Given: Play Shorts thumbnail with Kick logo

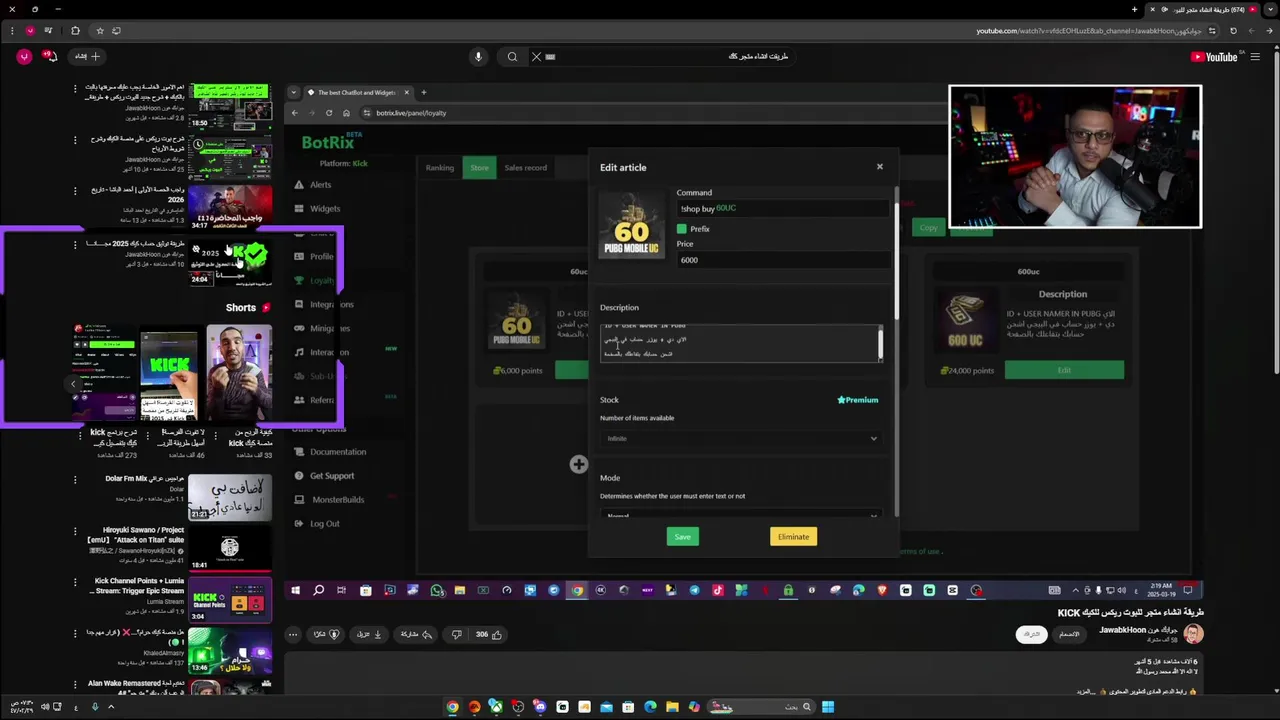Looking at the screenshot, I should coord(169,374).
